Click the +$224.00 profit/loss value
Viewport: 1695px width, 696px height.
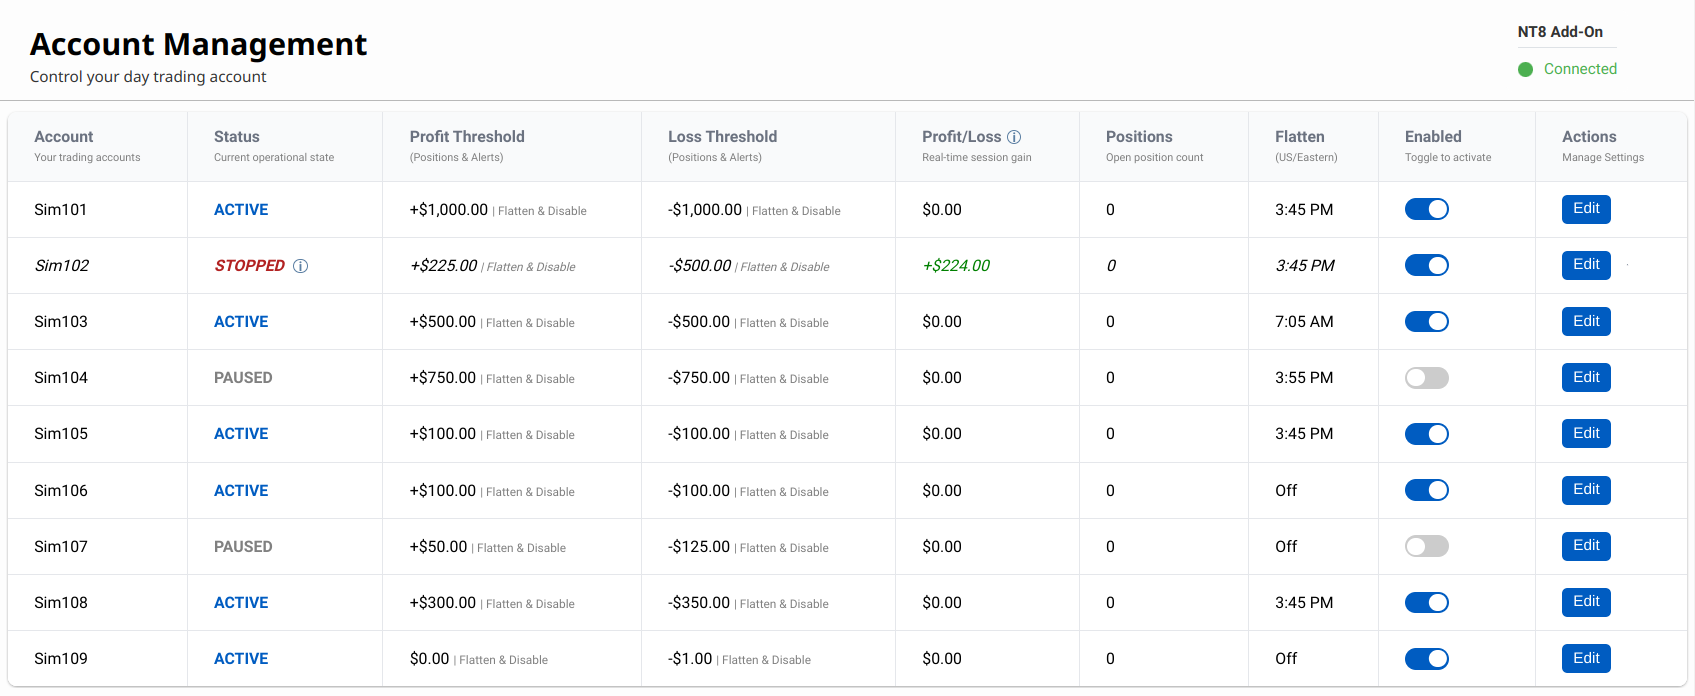956,266
